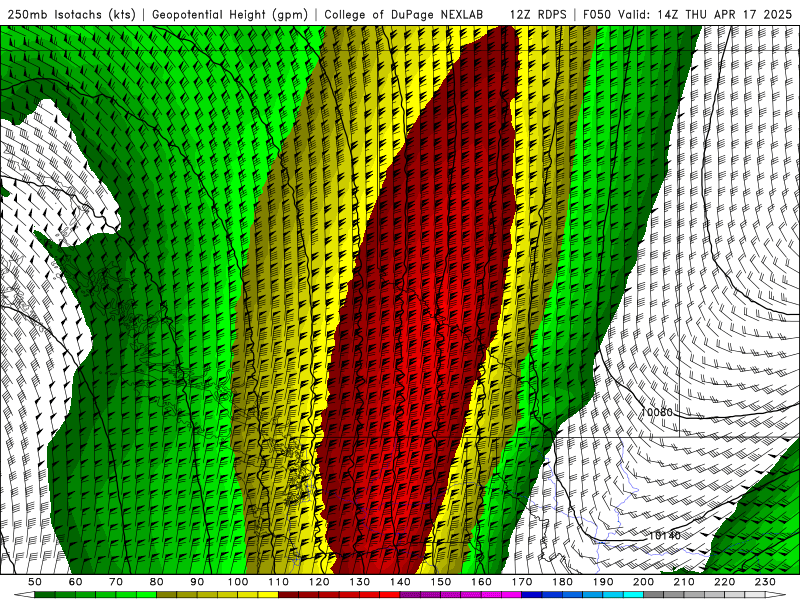
Task: Click the 230 value on the color scale
Action: click(765, 582)
